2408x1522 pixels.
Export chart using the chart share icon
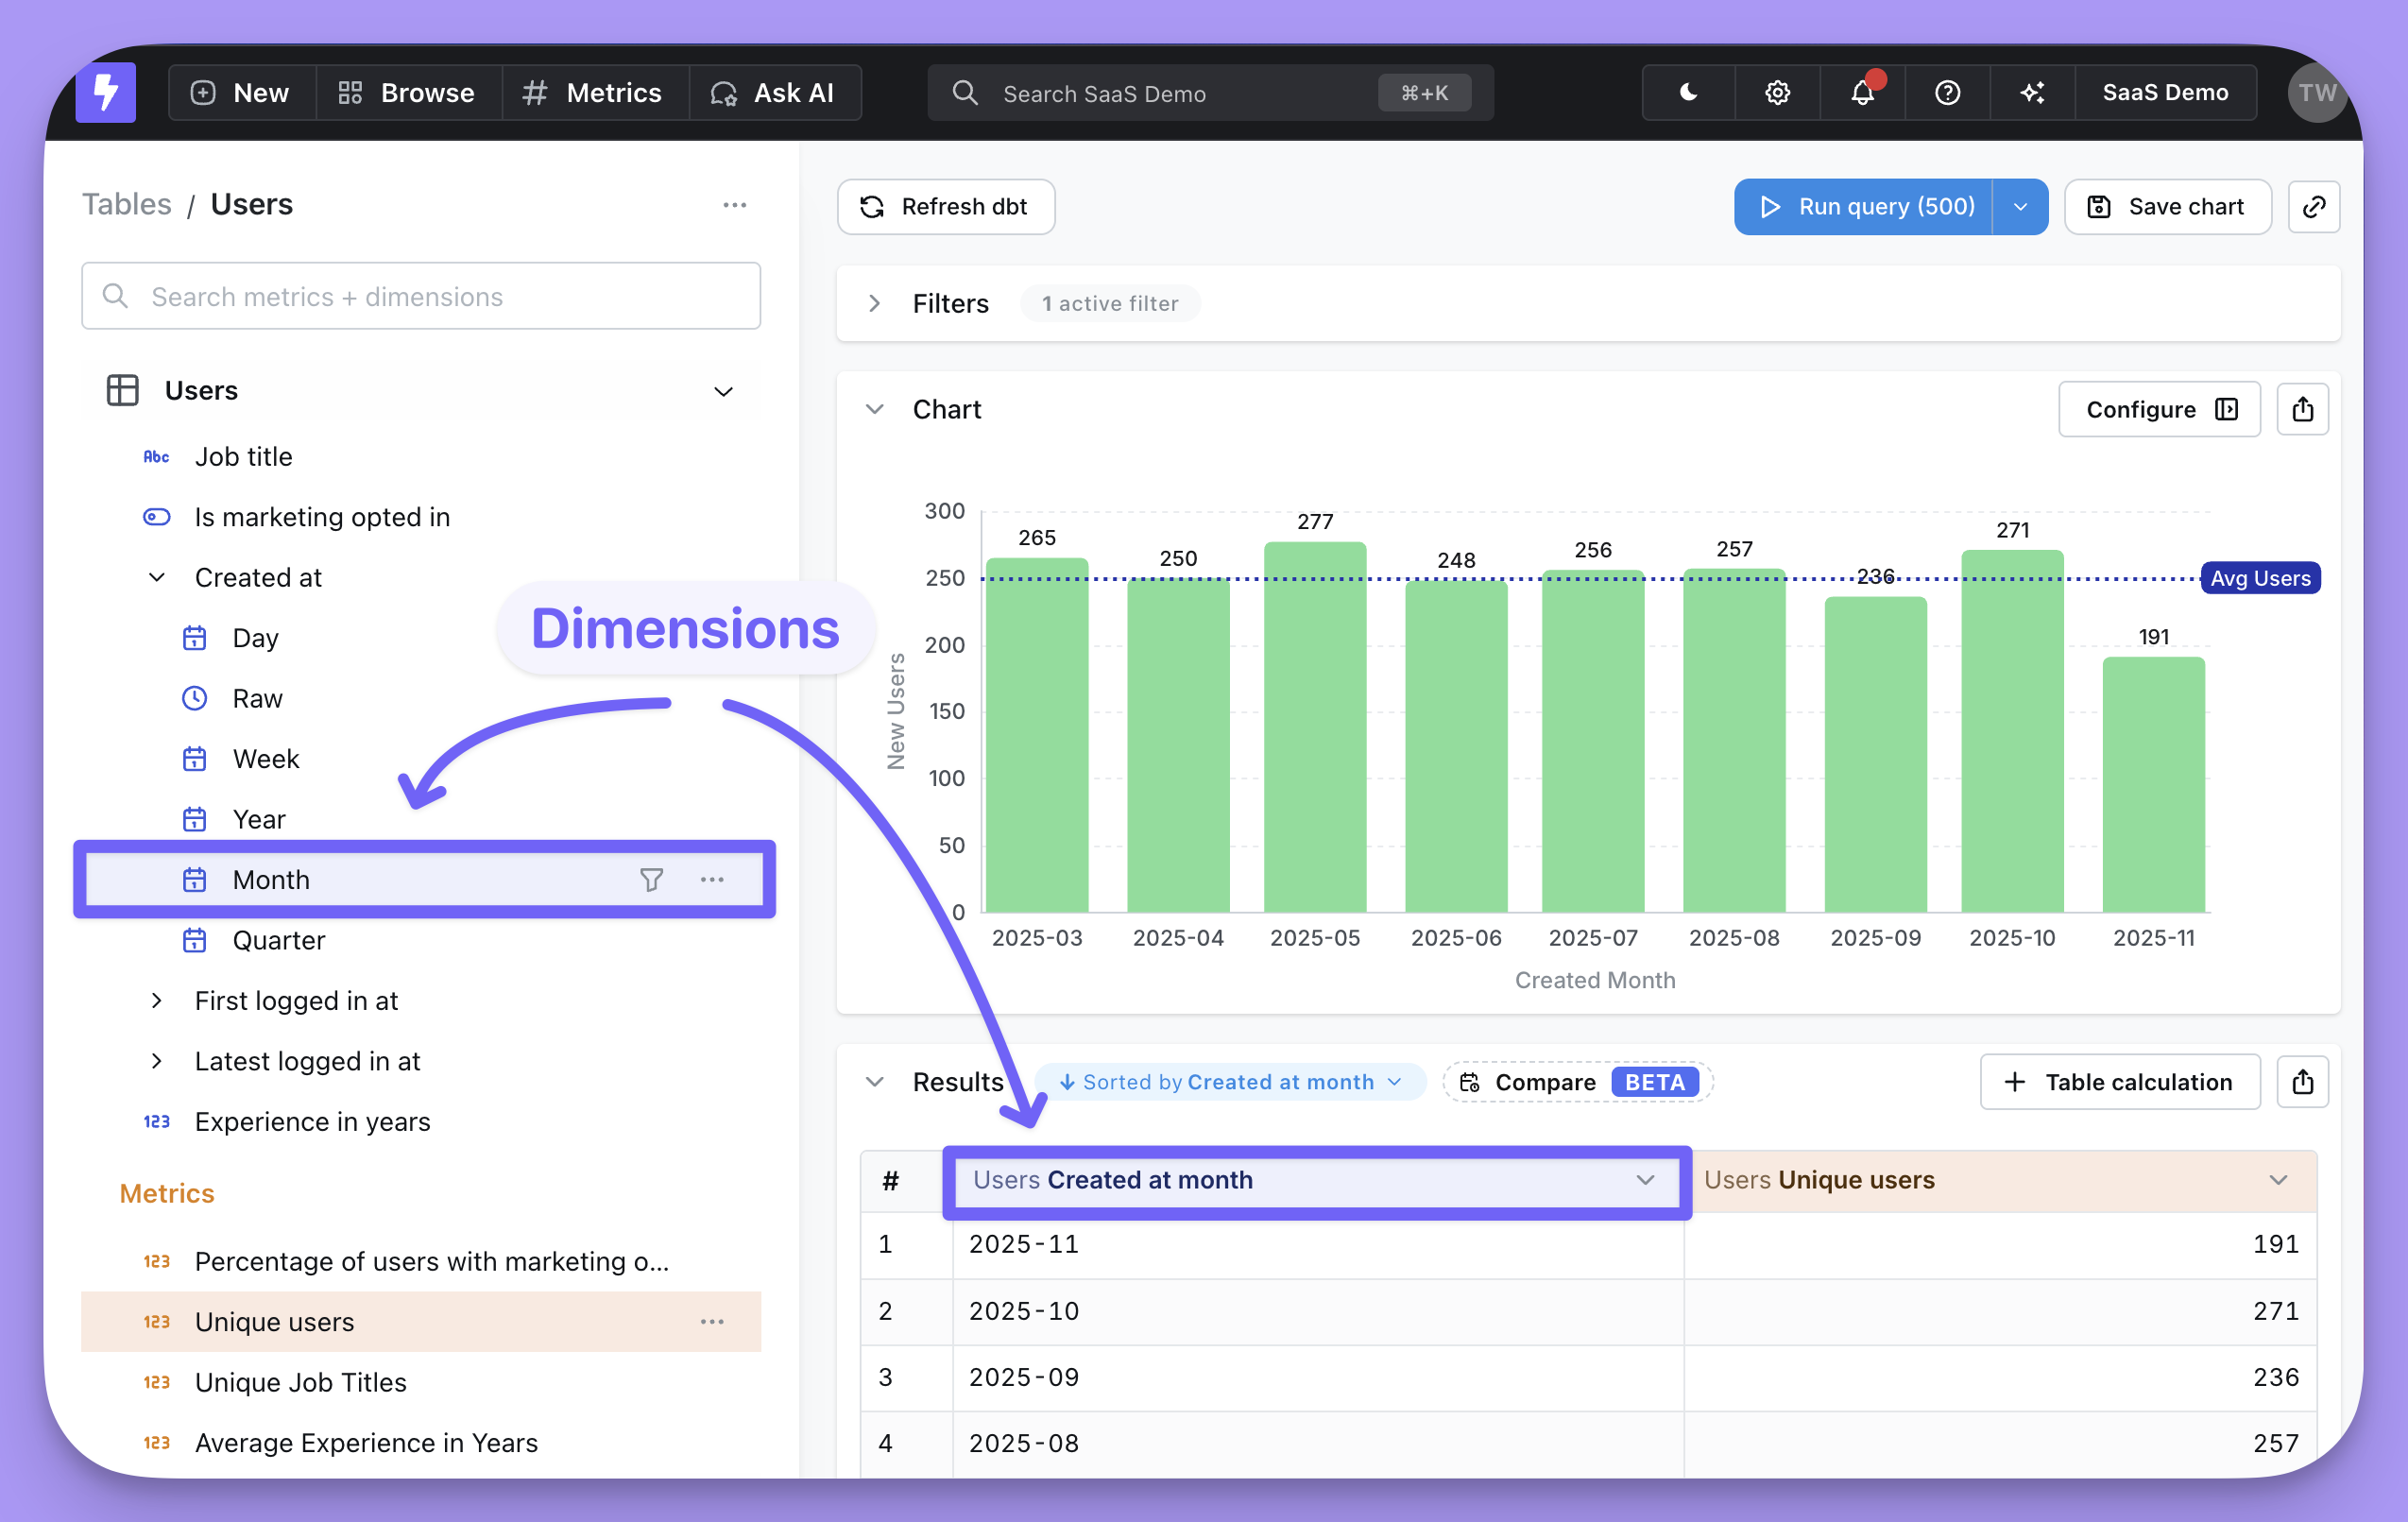2302,409
